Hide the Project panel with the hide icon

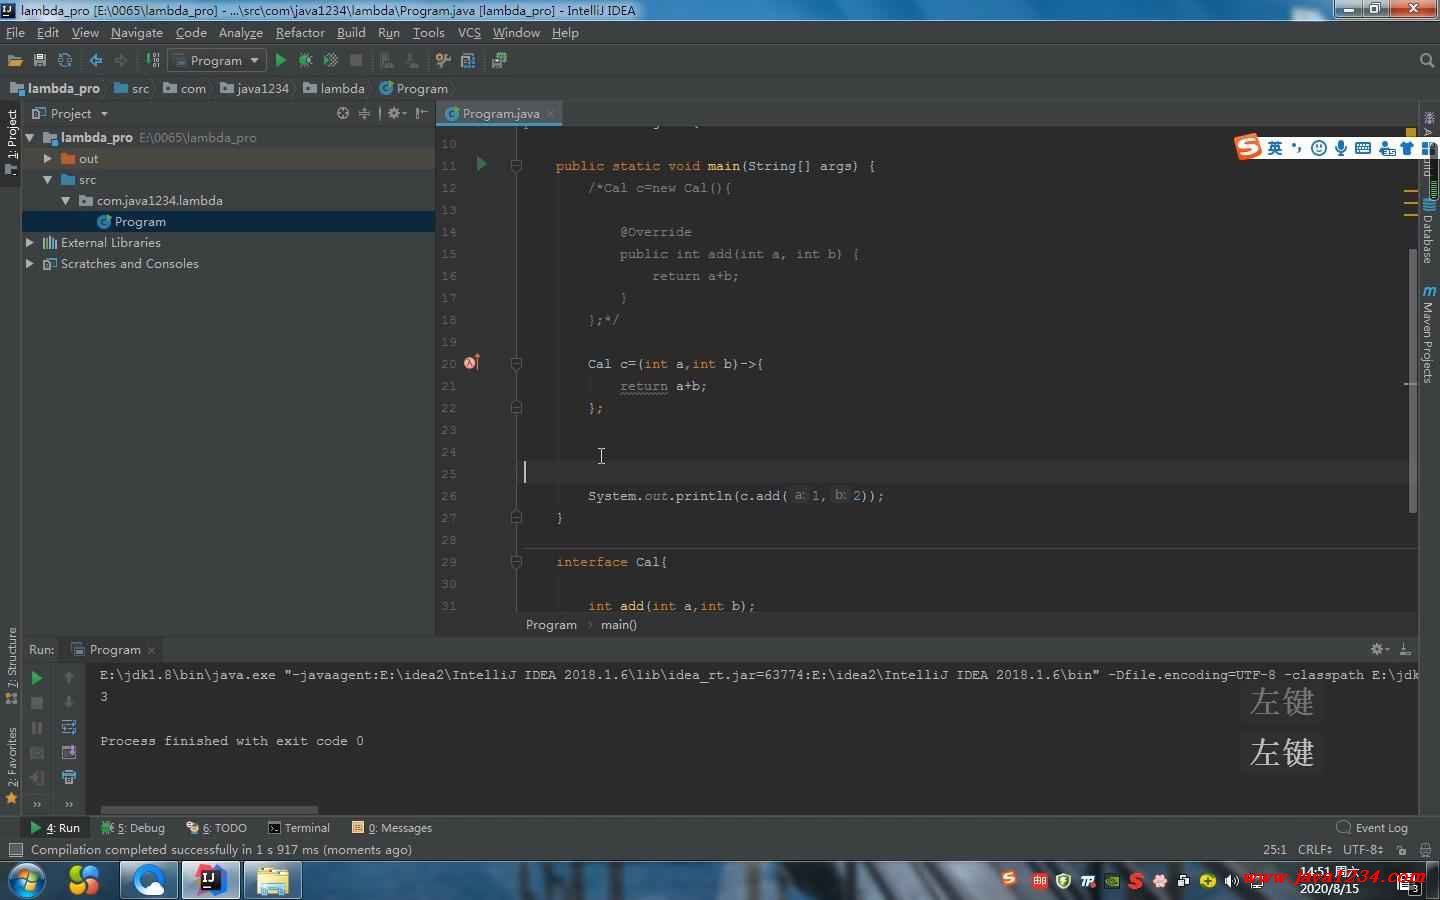point(422,113)
